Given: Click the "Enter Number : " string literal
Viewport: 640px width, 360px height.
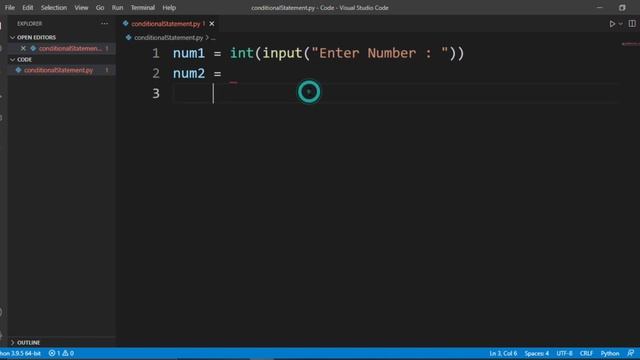Looking at the screenshot, I should click(380, 53).
